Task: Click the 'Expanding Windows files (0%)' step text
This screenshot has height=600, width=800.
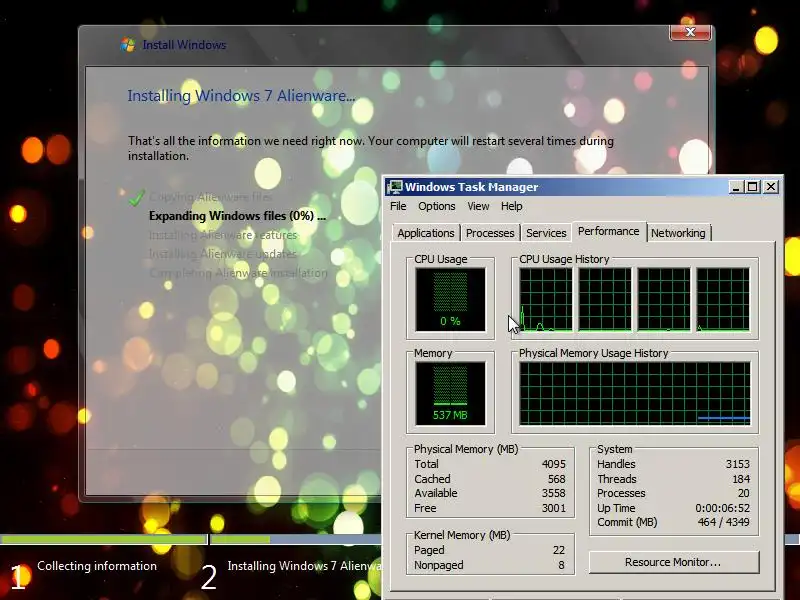Action: 237,216
